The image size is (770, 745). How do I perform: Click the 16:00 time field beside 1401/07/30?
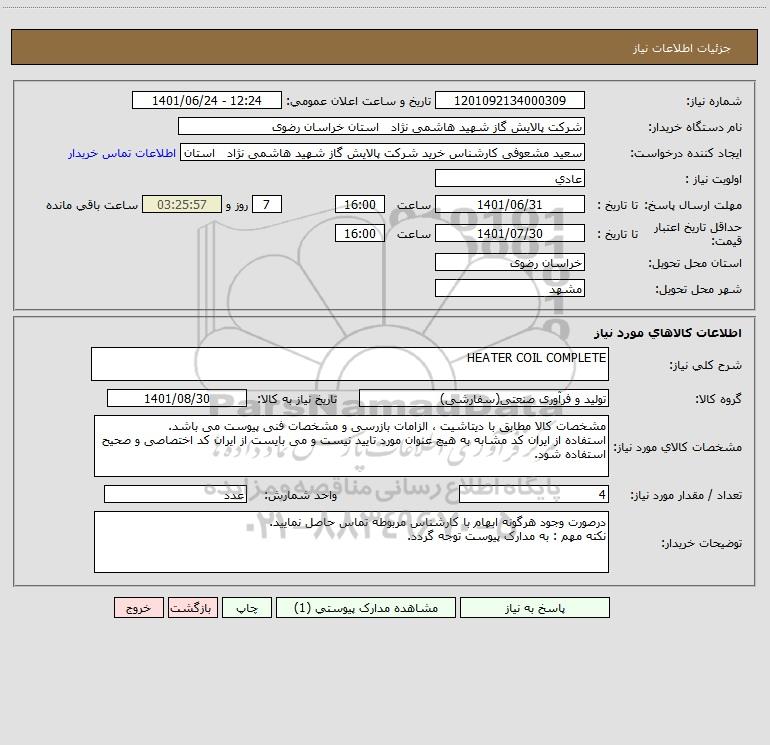tap(359, 233)
